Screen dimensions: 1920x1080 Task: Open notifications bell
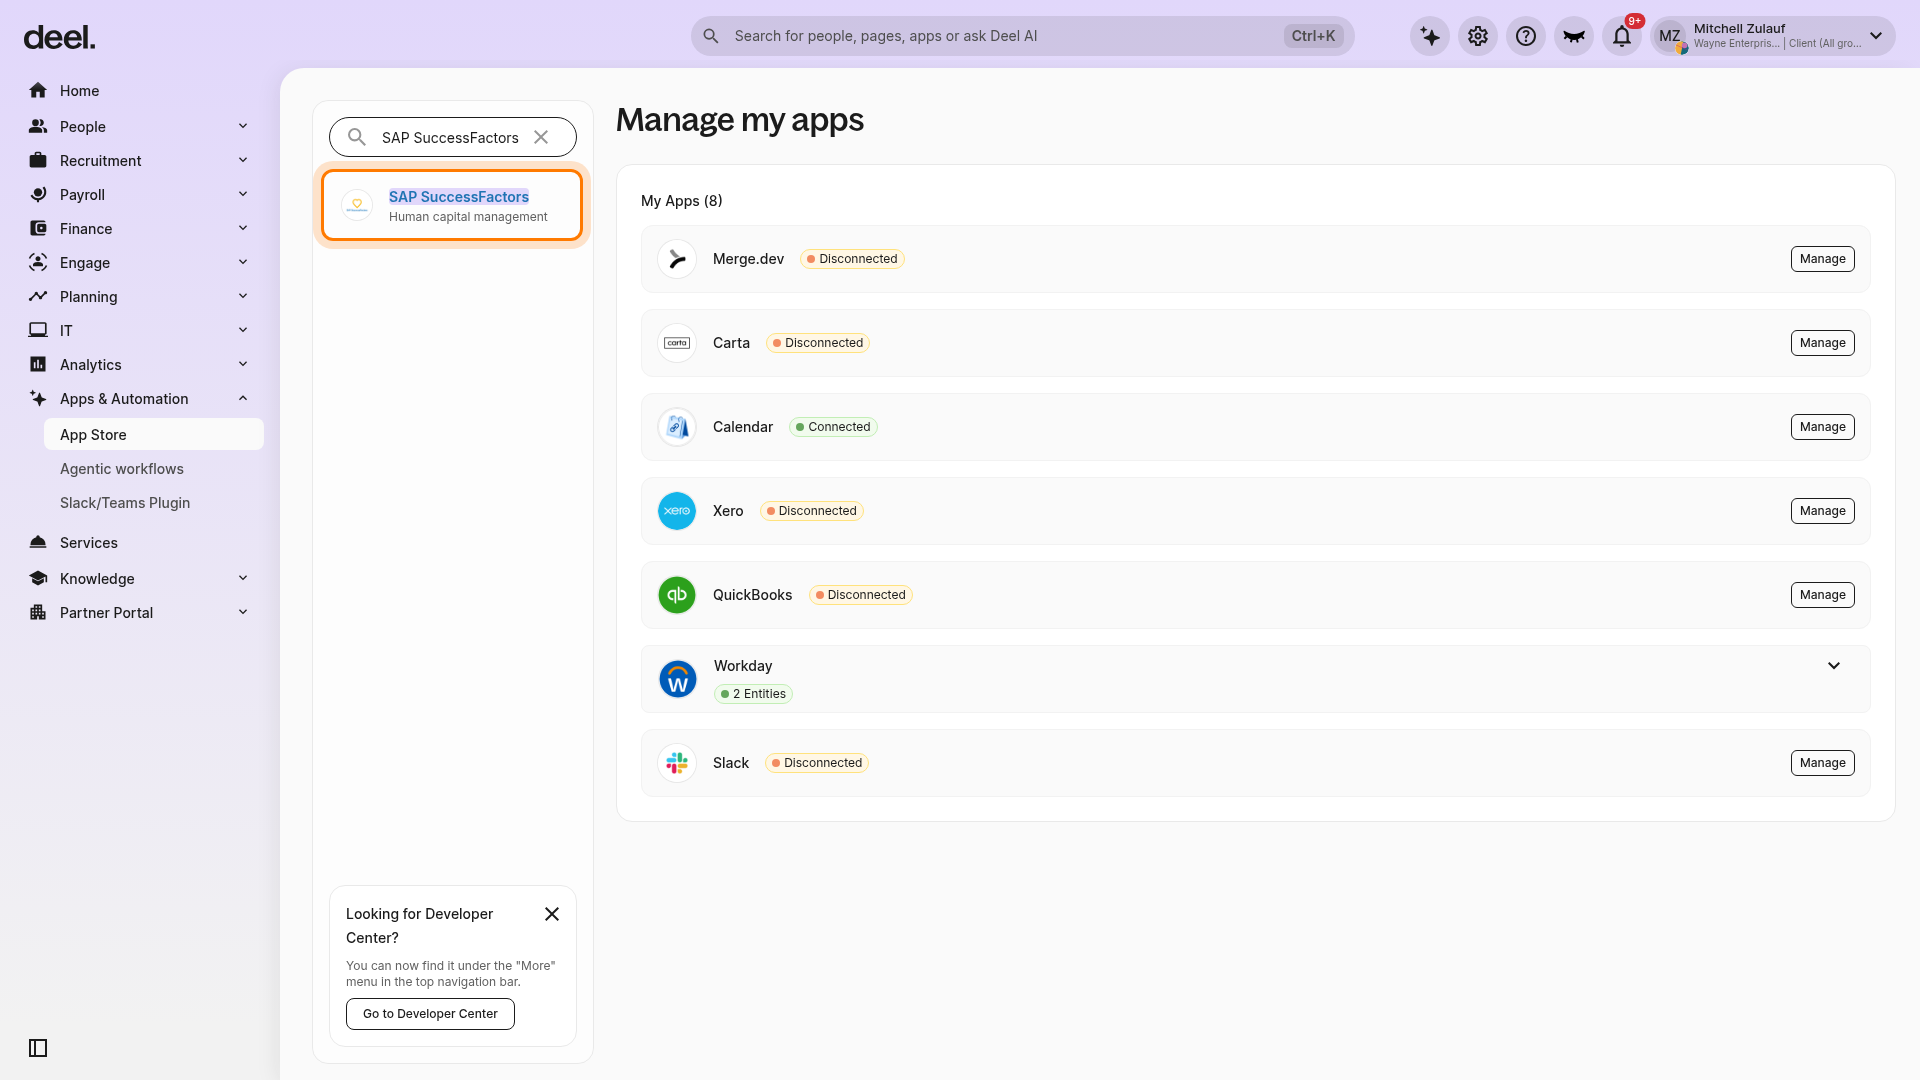(1622, 37)
